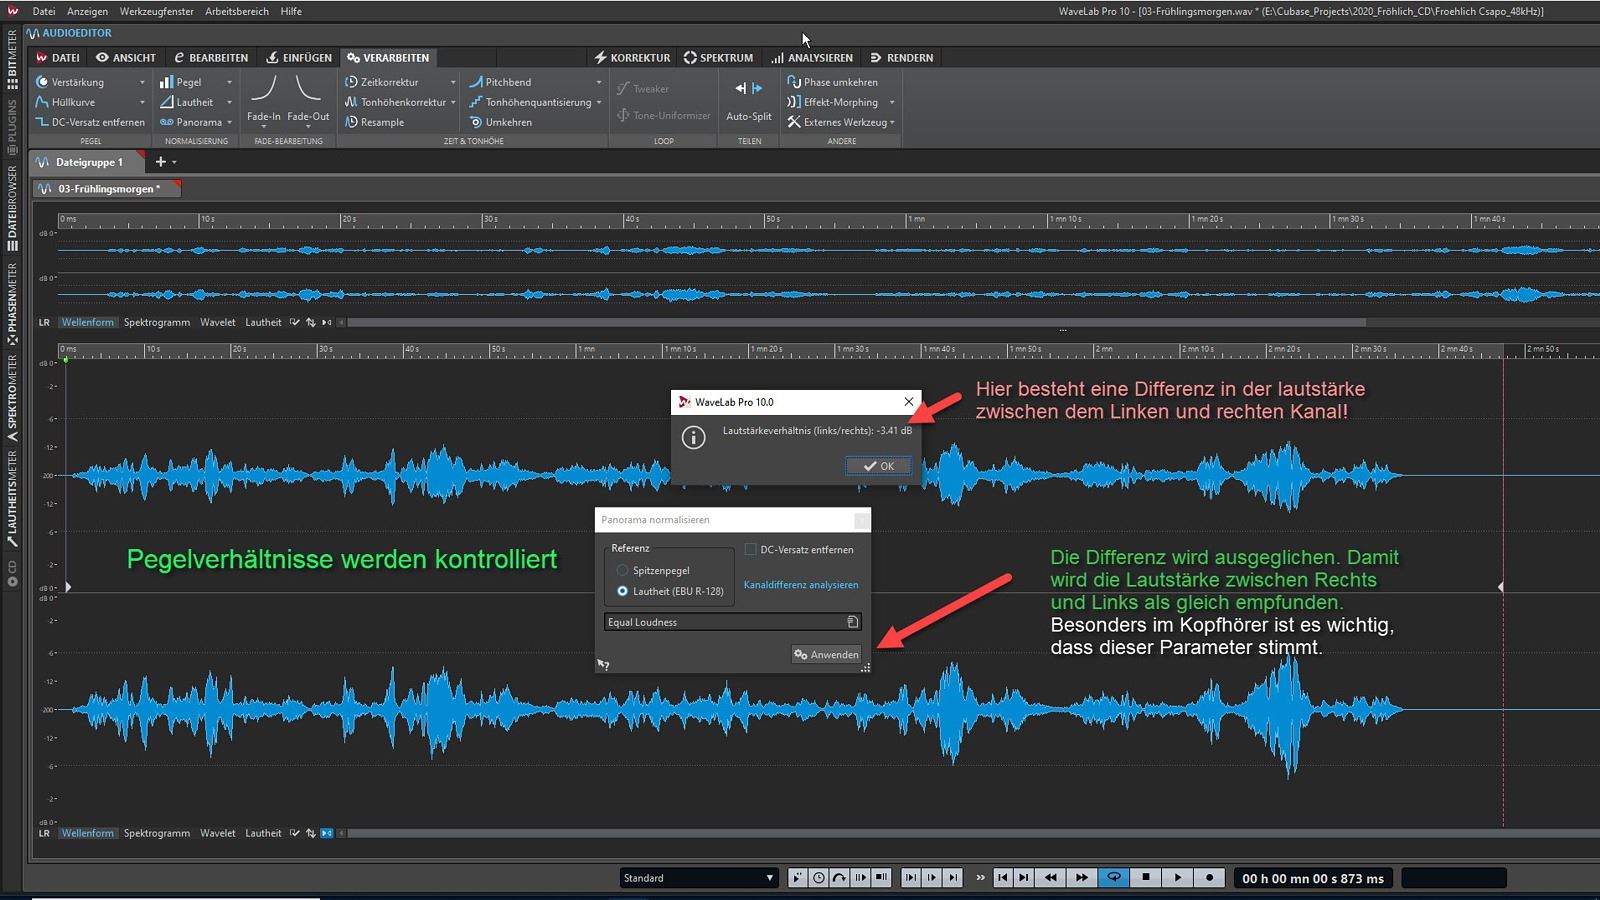Click the overview horizontal scrollbar
Image resolution: width=1600 pixels, height=900 pixels.
(x=855, y=322)
